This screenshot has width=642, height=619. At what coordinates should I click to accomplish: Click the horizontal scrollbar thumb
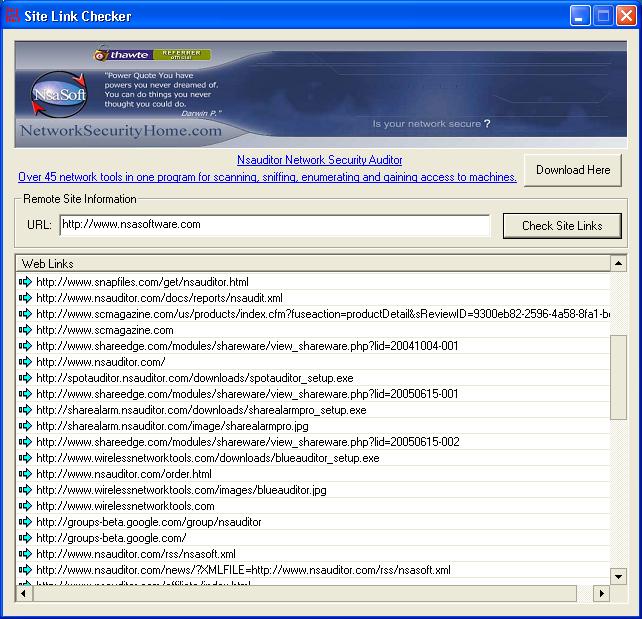(305, 593)
